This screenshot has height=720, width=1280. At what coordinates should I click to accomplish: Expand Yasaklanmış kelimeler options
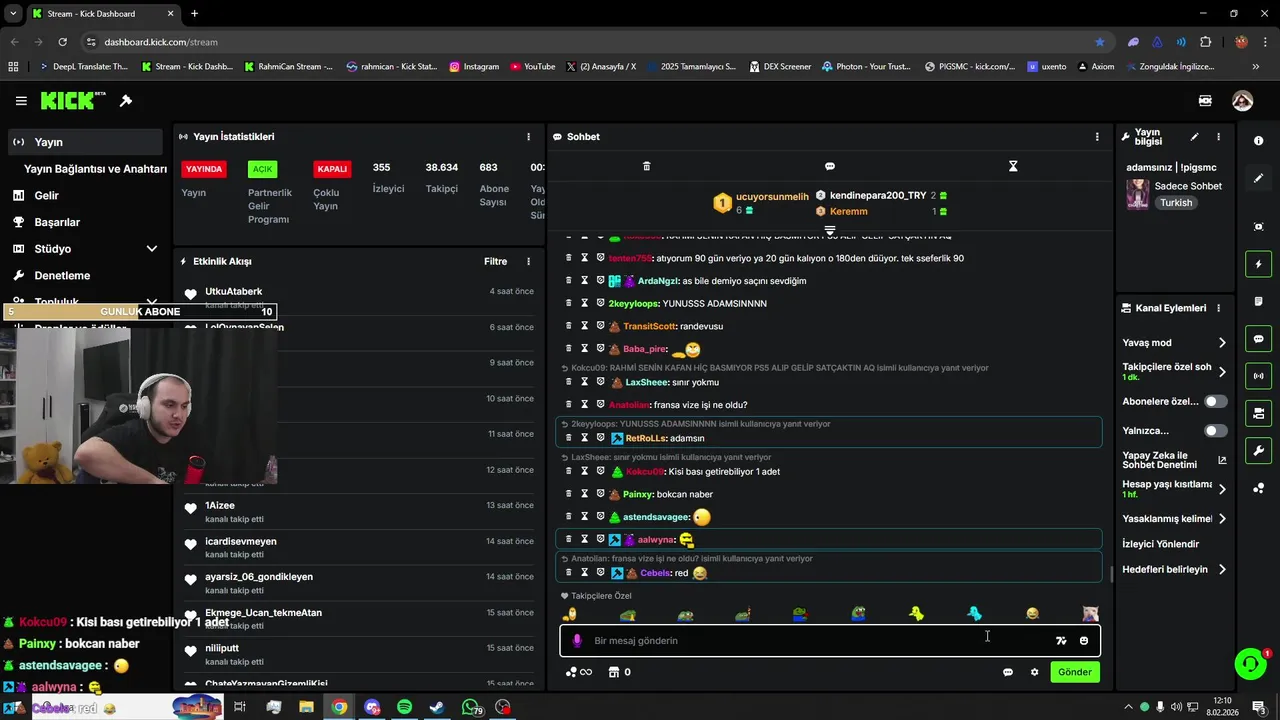(1222, 519)
